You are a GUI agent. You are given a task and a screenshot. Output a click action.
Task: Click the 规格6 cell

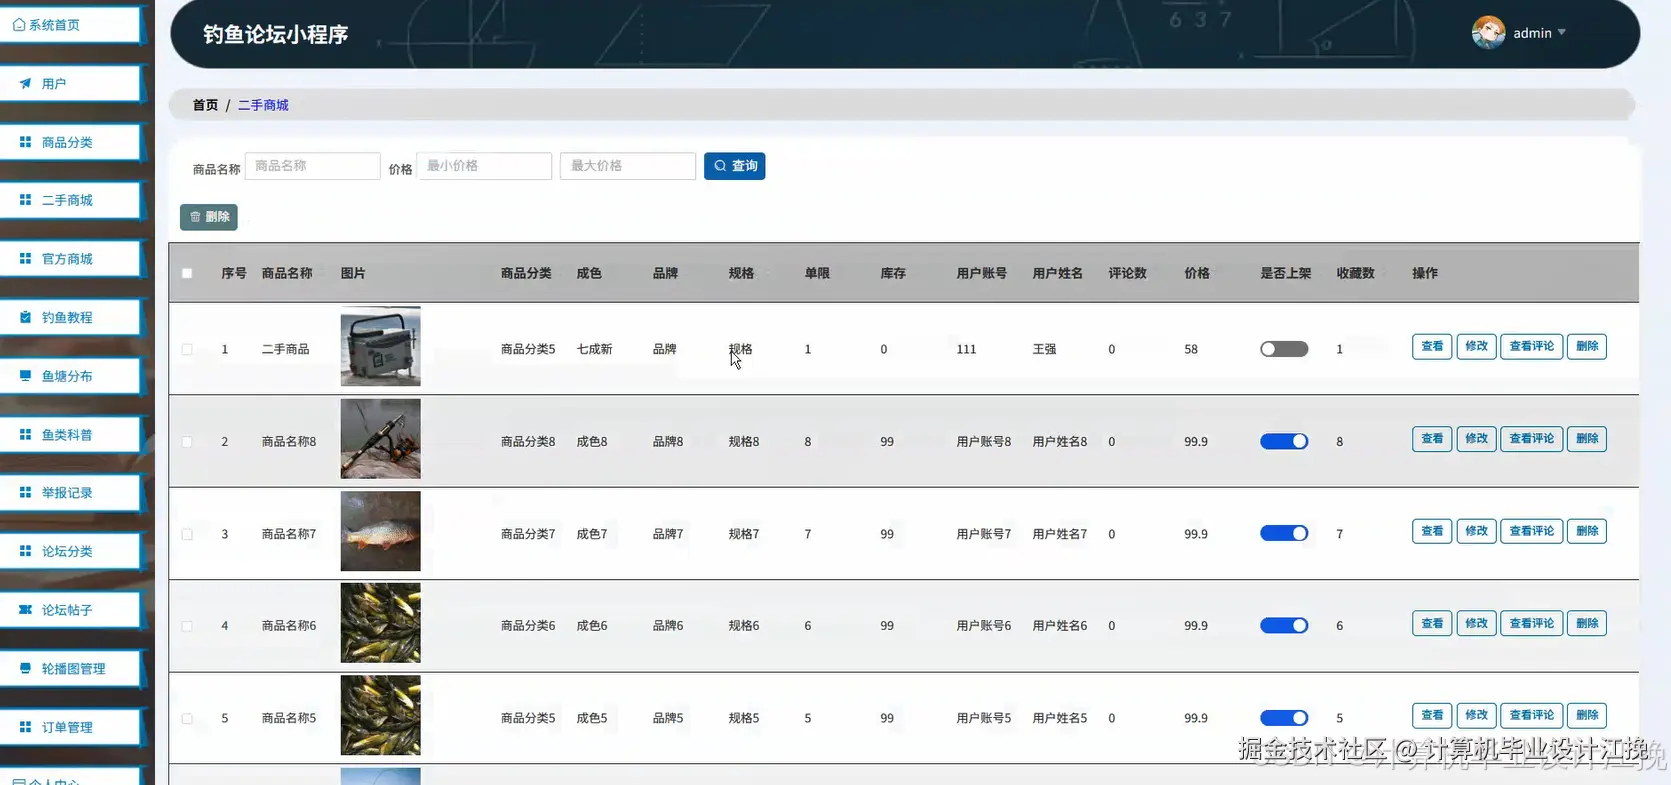(744, 626)
